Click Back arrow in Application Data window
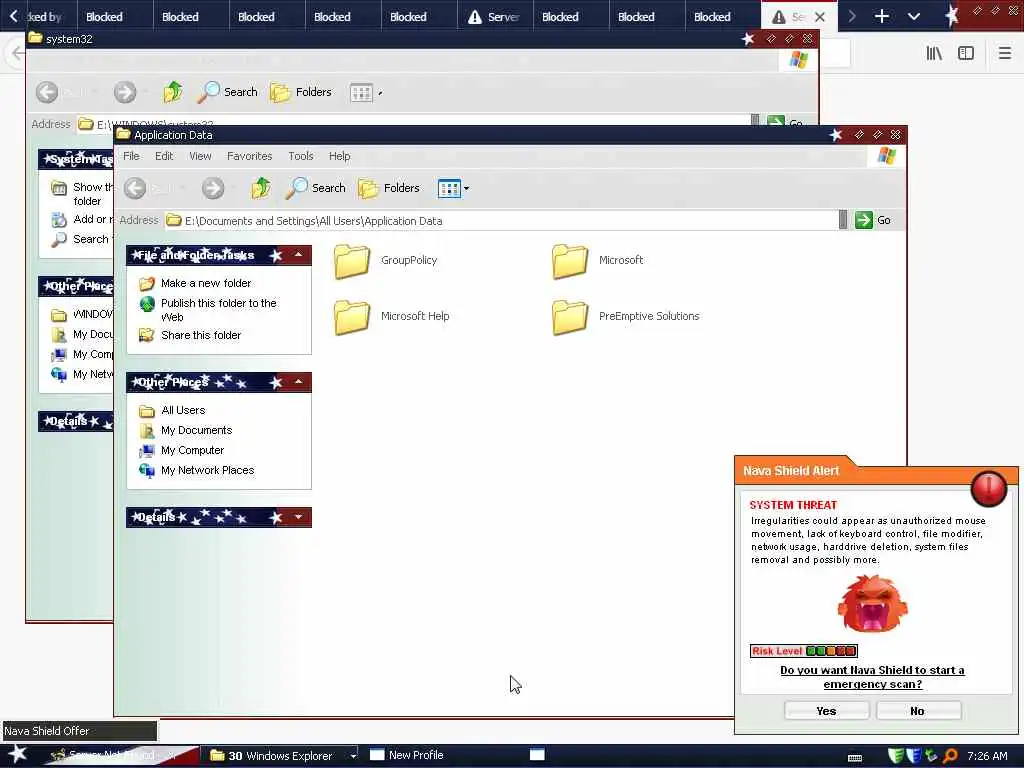The height and width of the screenshot is (768, 1024). pyautogui.click(x=135, y=188)
